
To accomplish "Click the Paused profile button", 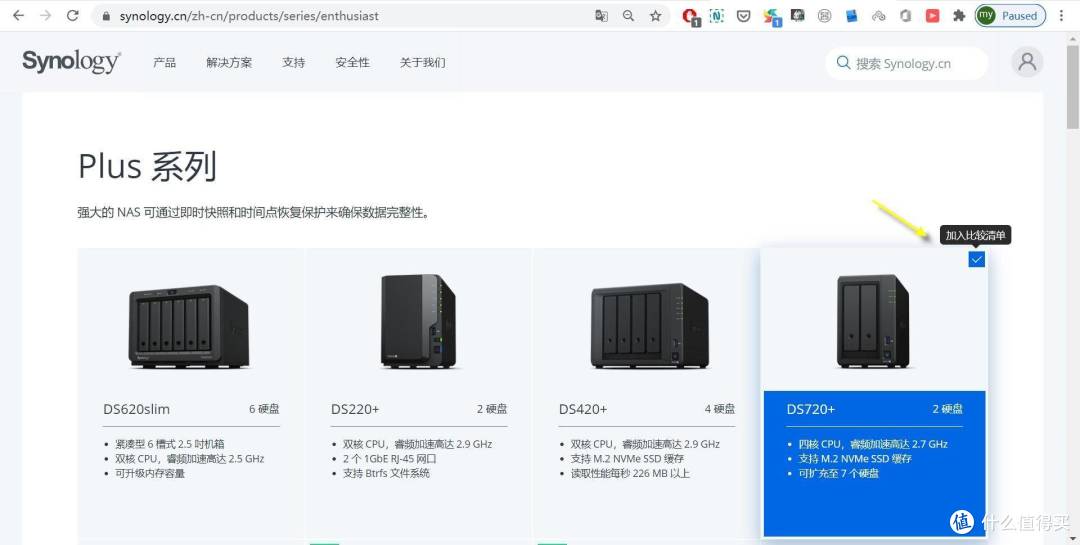I will point(1010,15).
